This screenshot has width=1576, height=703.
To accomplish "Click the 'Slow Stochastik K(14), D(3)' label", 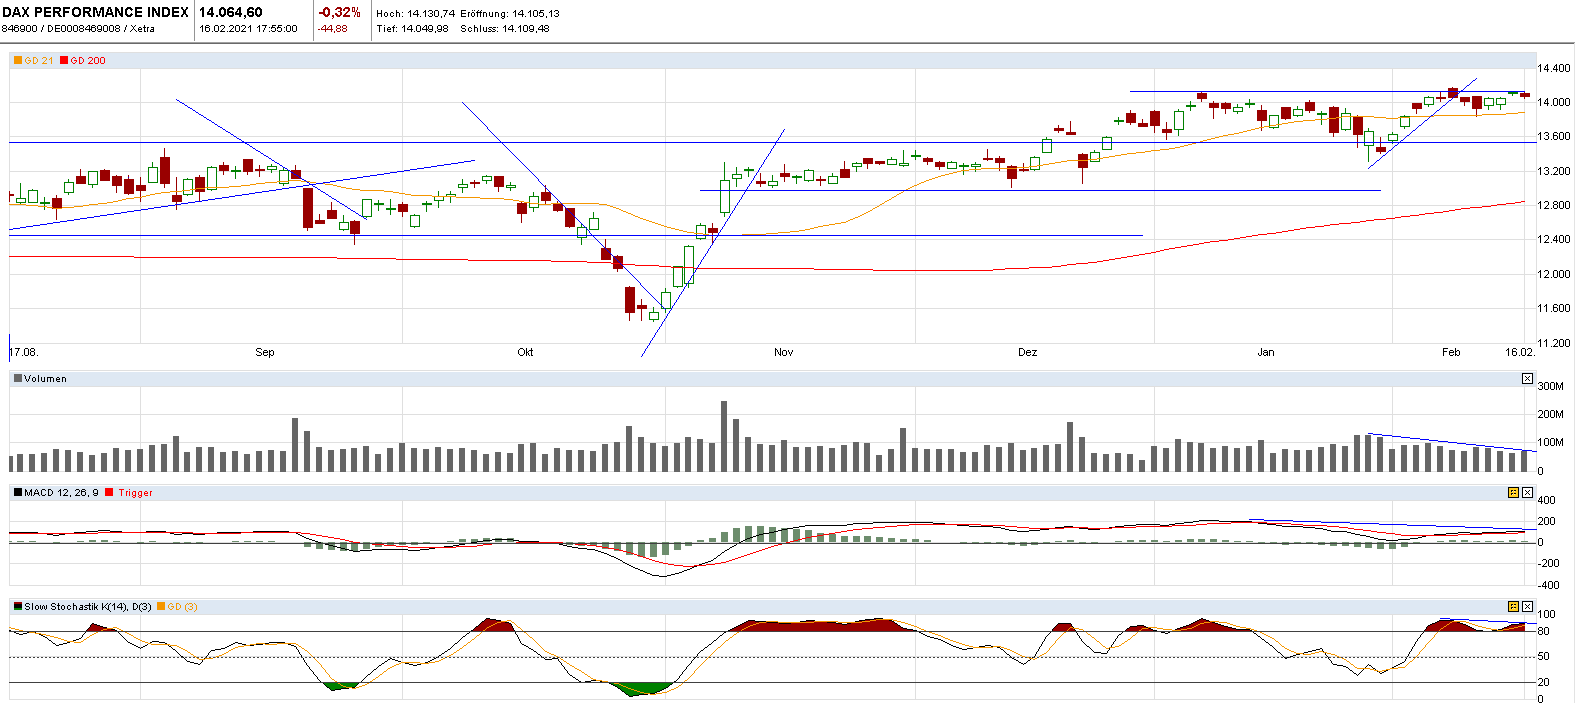I will (88, 606).
